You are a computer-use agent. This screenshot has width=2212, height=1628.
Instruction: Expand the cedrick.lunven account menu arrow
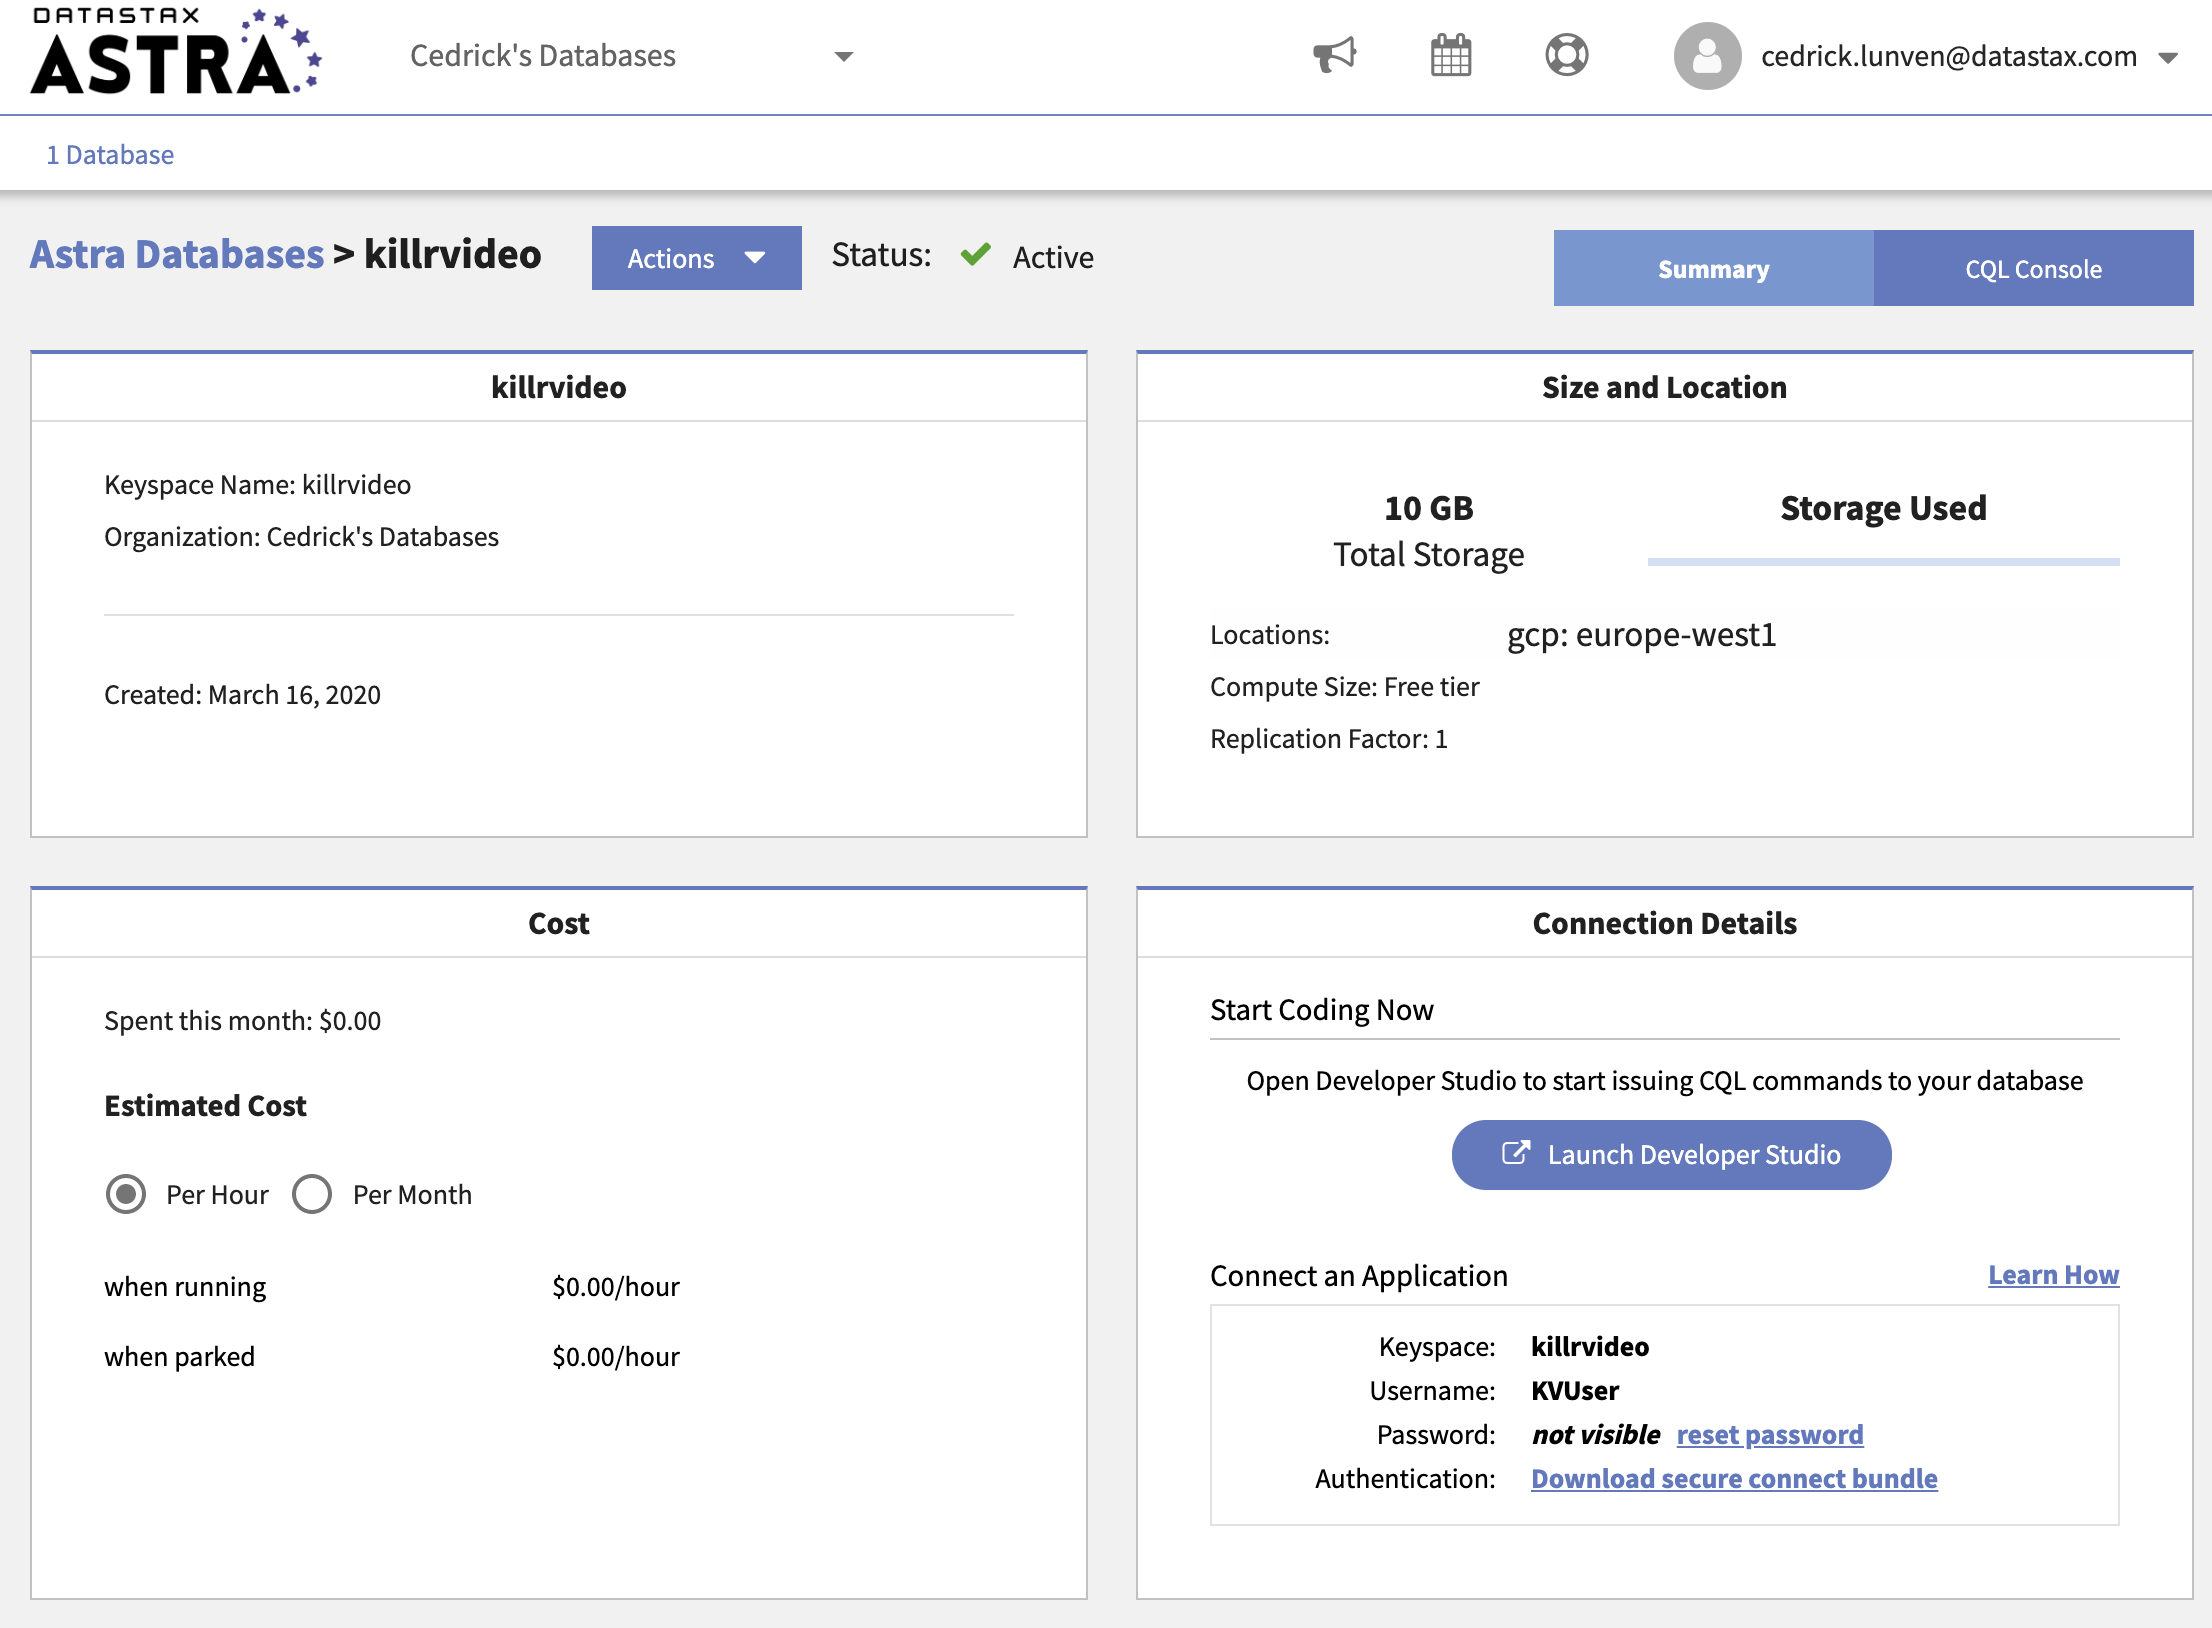pos(2168,58)
